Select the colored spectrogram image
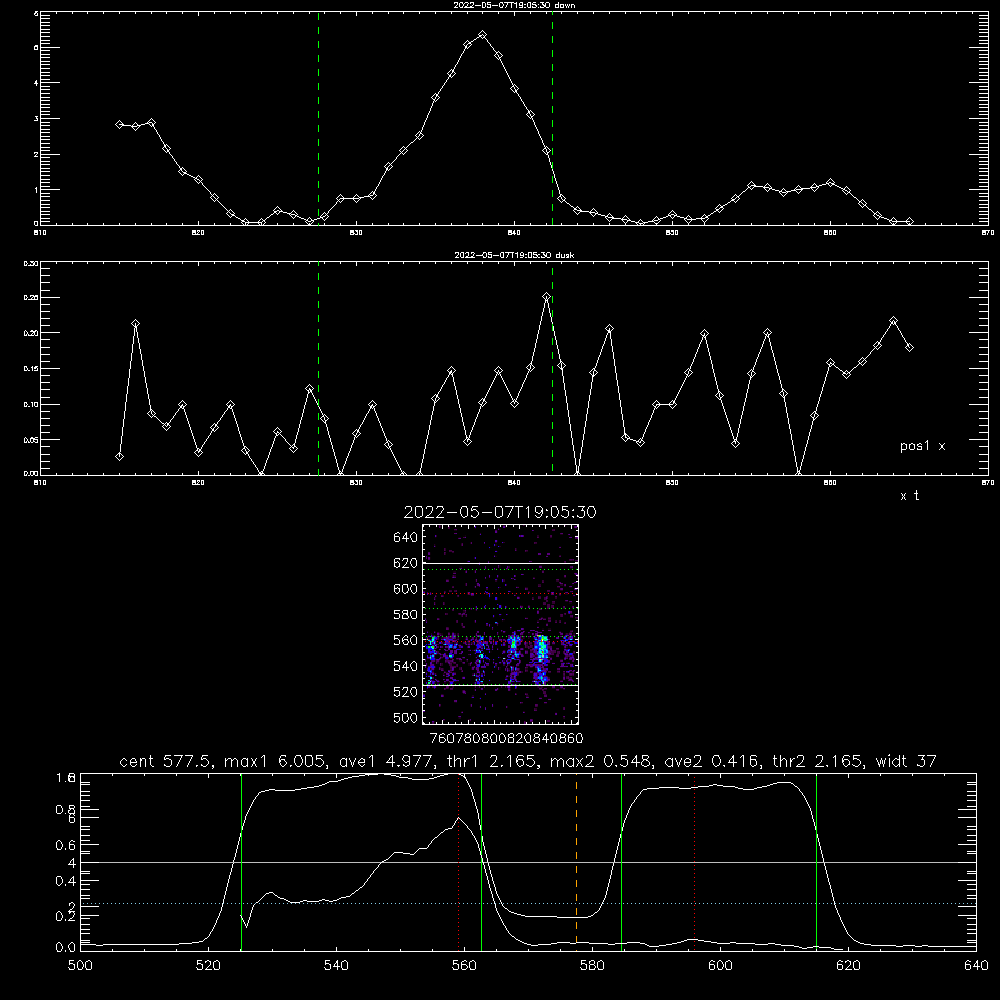The height and width of the screenshot is (1000, 1000). point(500,624)
